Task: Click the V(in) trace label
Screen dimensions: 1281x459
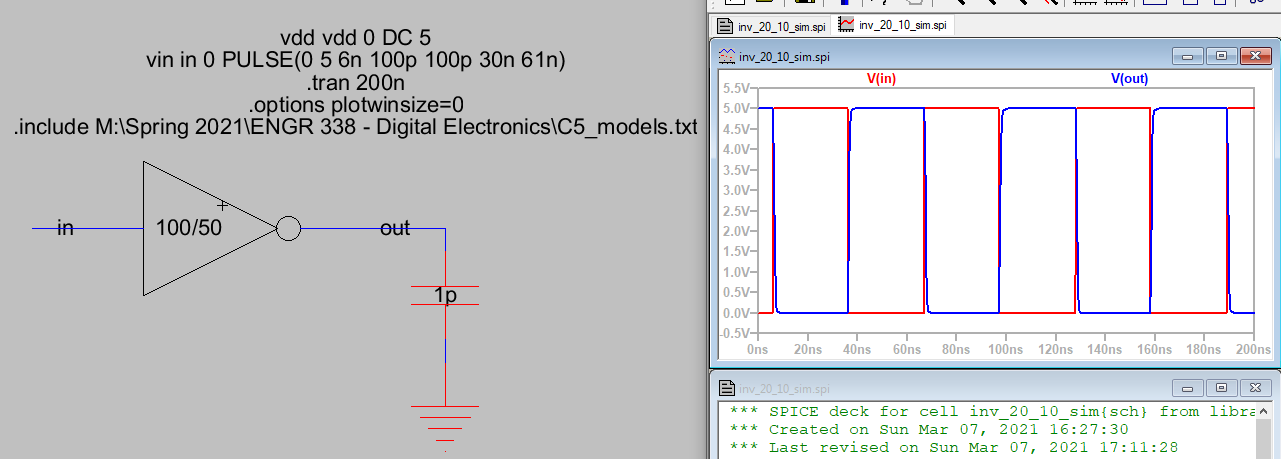Action: 881,78
